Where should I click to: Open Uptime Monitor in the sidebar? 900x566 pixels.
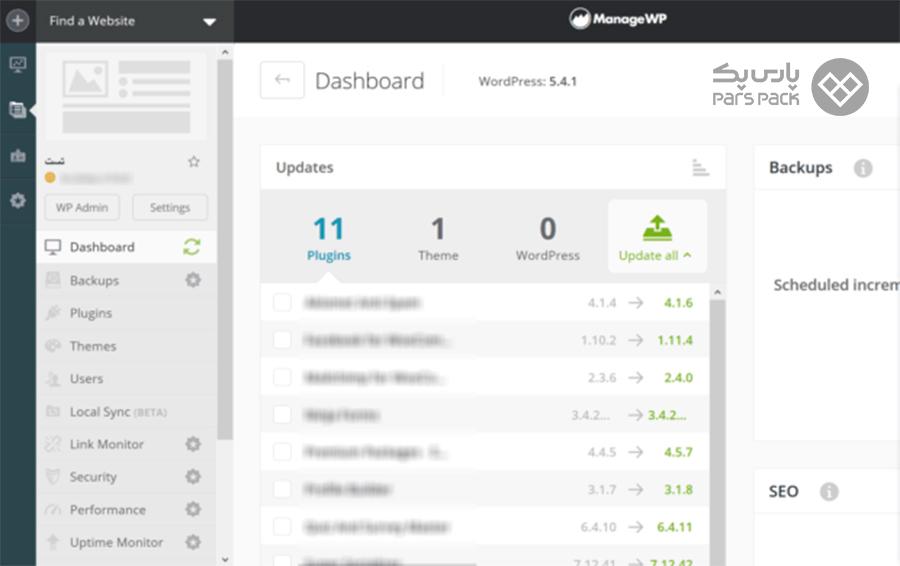coord(126,542)
